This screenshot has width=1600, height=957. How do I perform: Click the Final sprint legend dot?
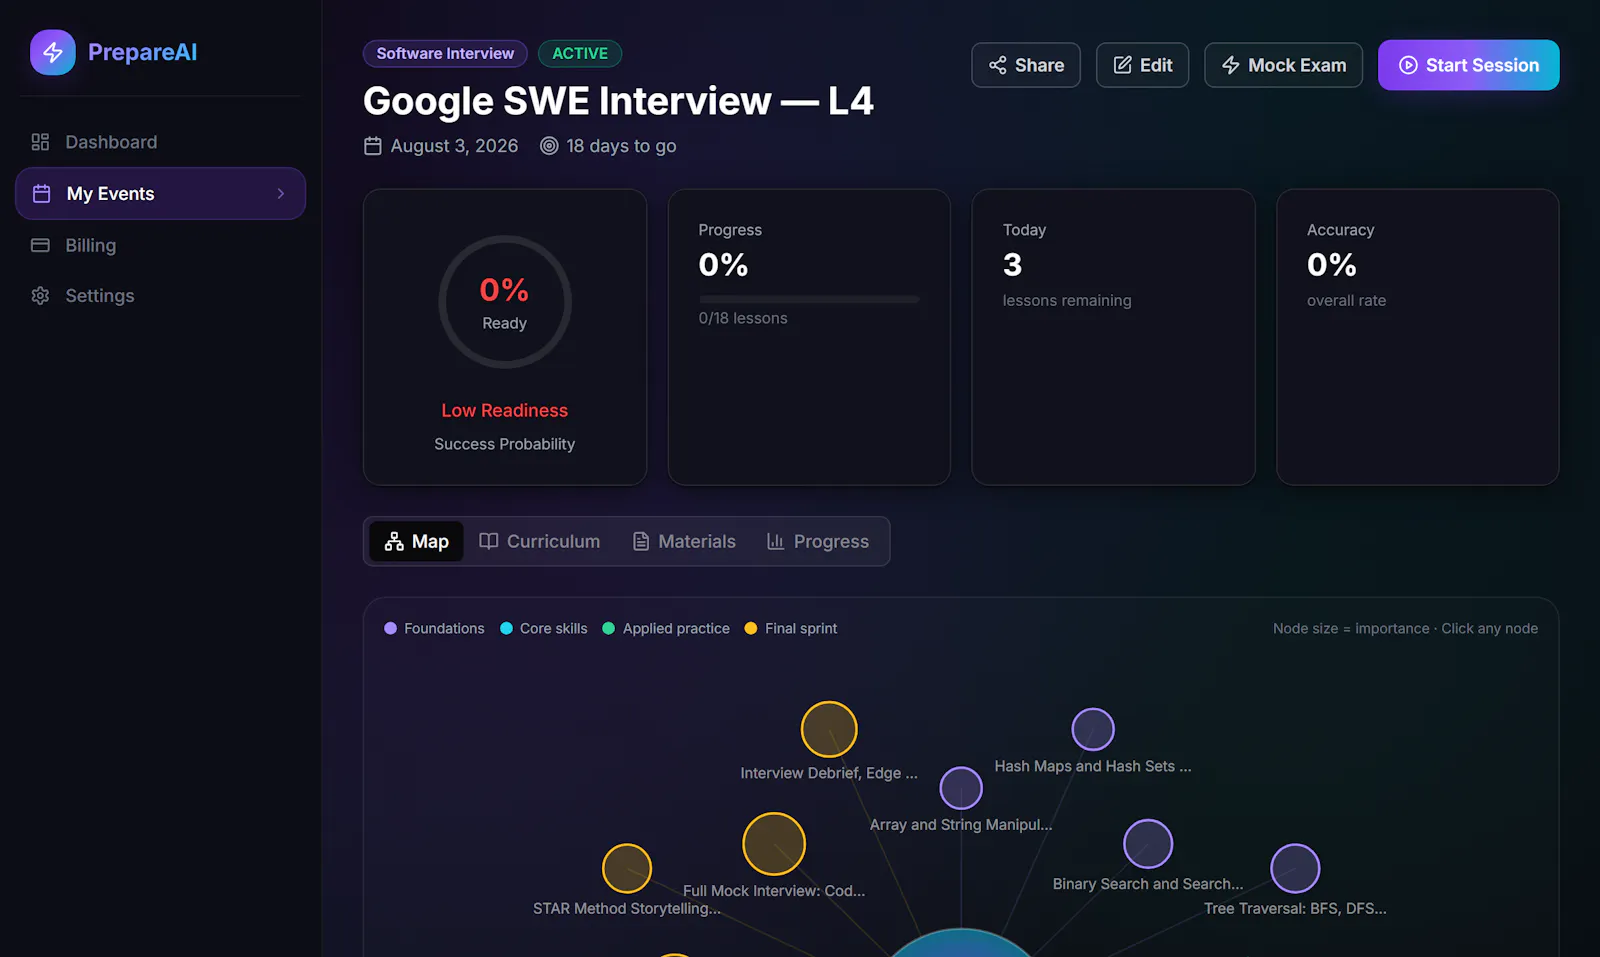pyautogui.click(x=751, y=628)
